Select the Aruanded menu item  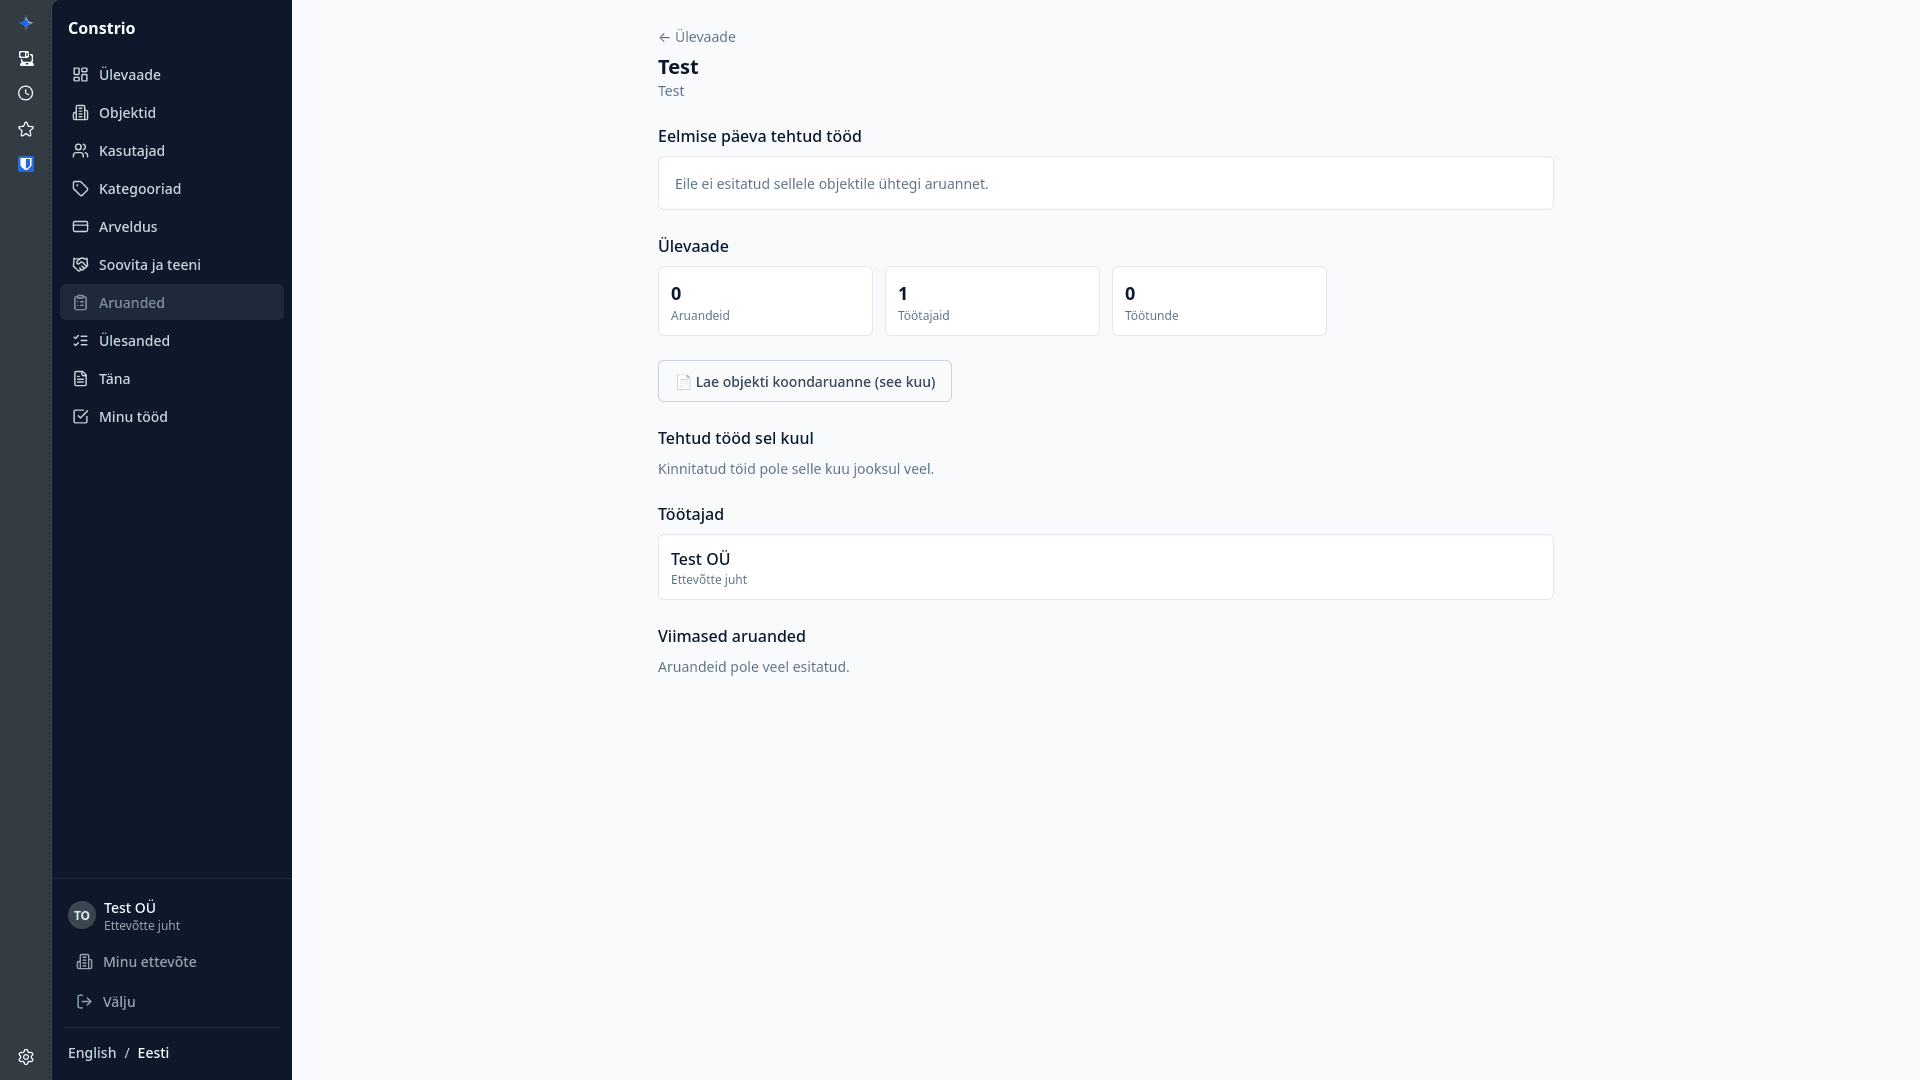point(172,303)
